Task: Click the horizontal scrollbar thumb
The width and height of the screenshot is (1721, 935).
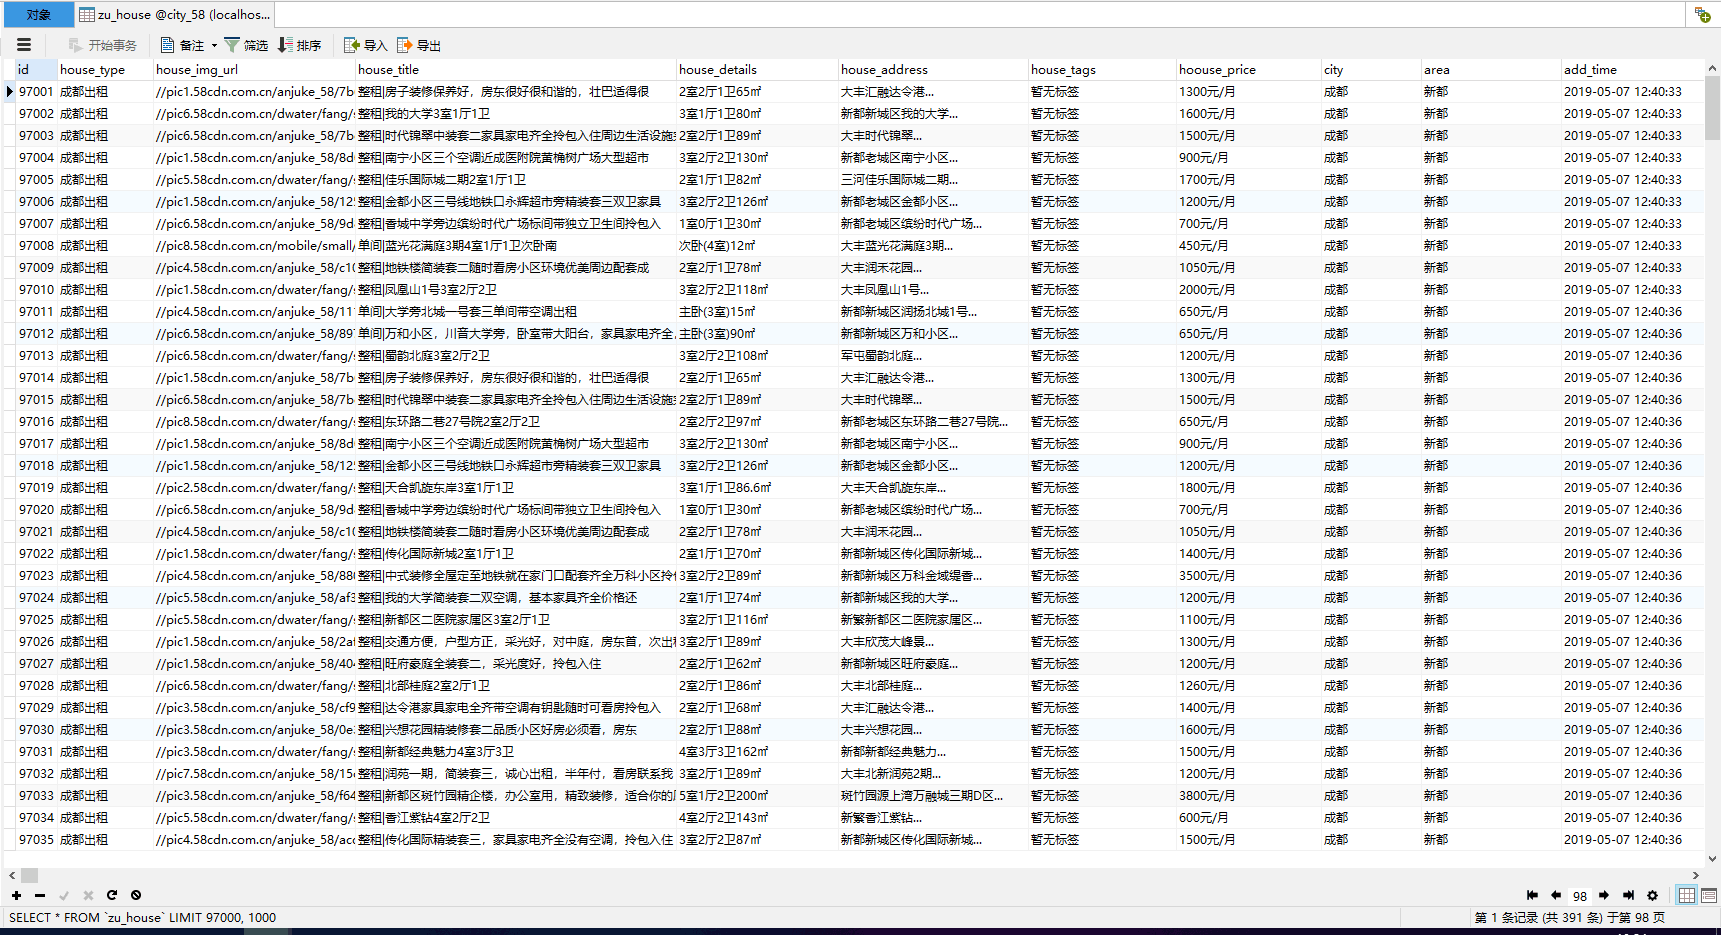Action: (30, 875)
